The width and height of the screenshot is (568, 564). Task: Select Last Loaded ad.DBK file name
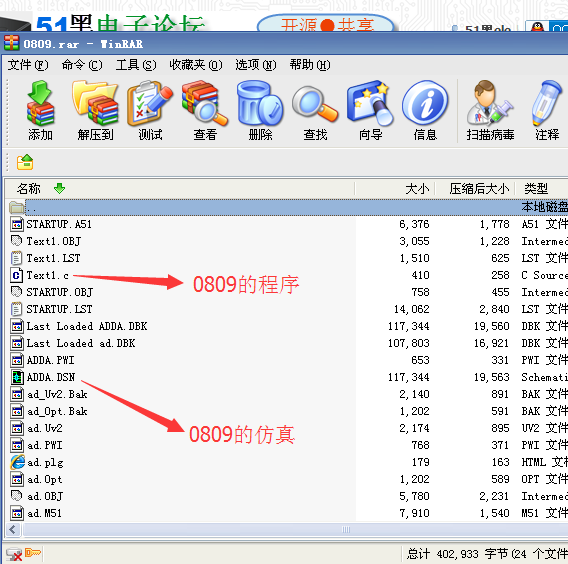(81, 343)
